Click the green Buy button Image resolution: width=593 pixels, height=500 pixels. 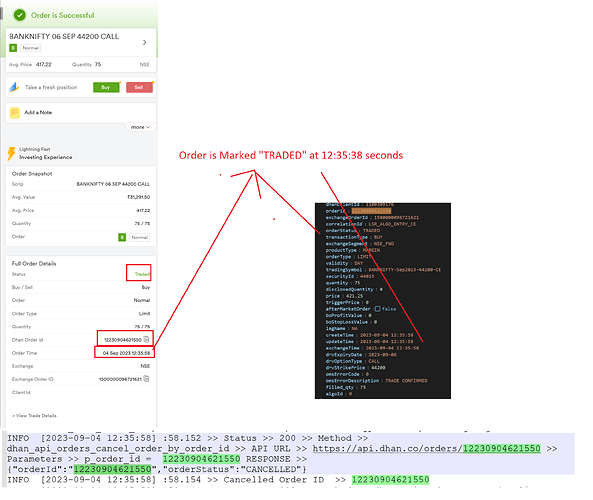(106, 87)
